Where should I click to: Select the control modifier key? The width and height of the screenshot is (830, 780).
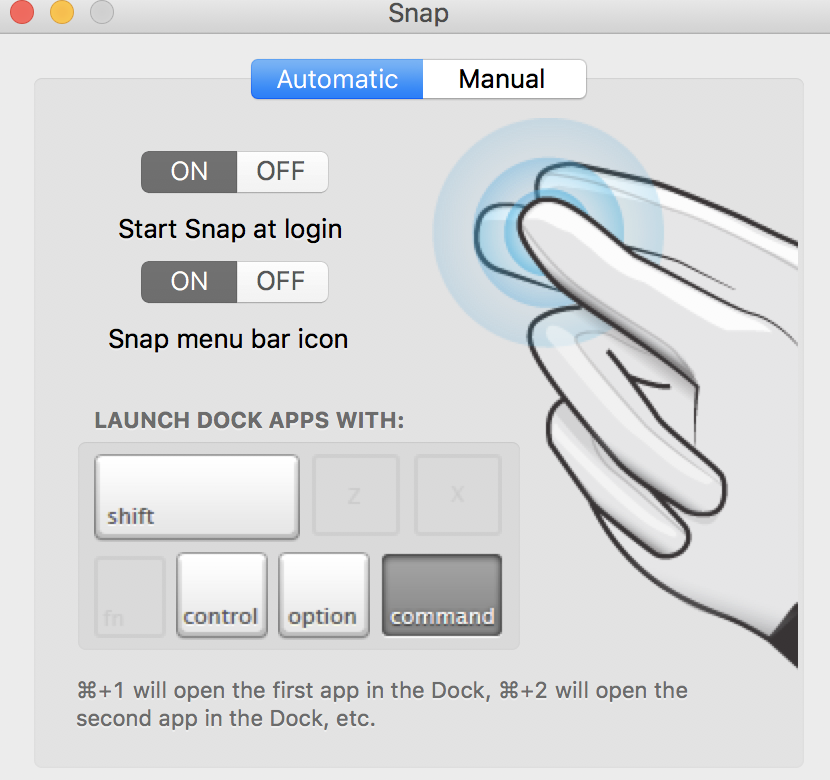(x=221, y=595)
